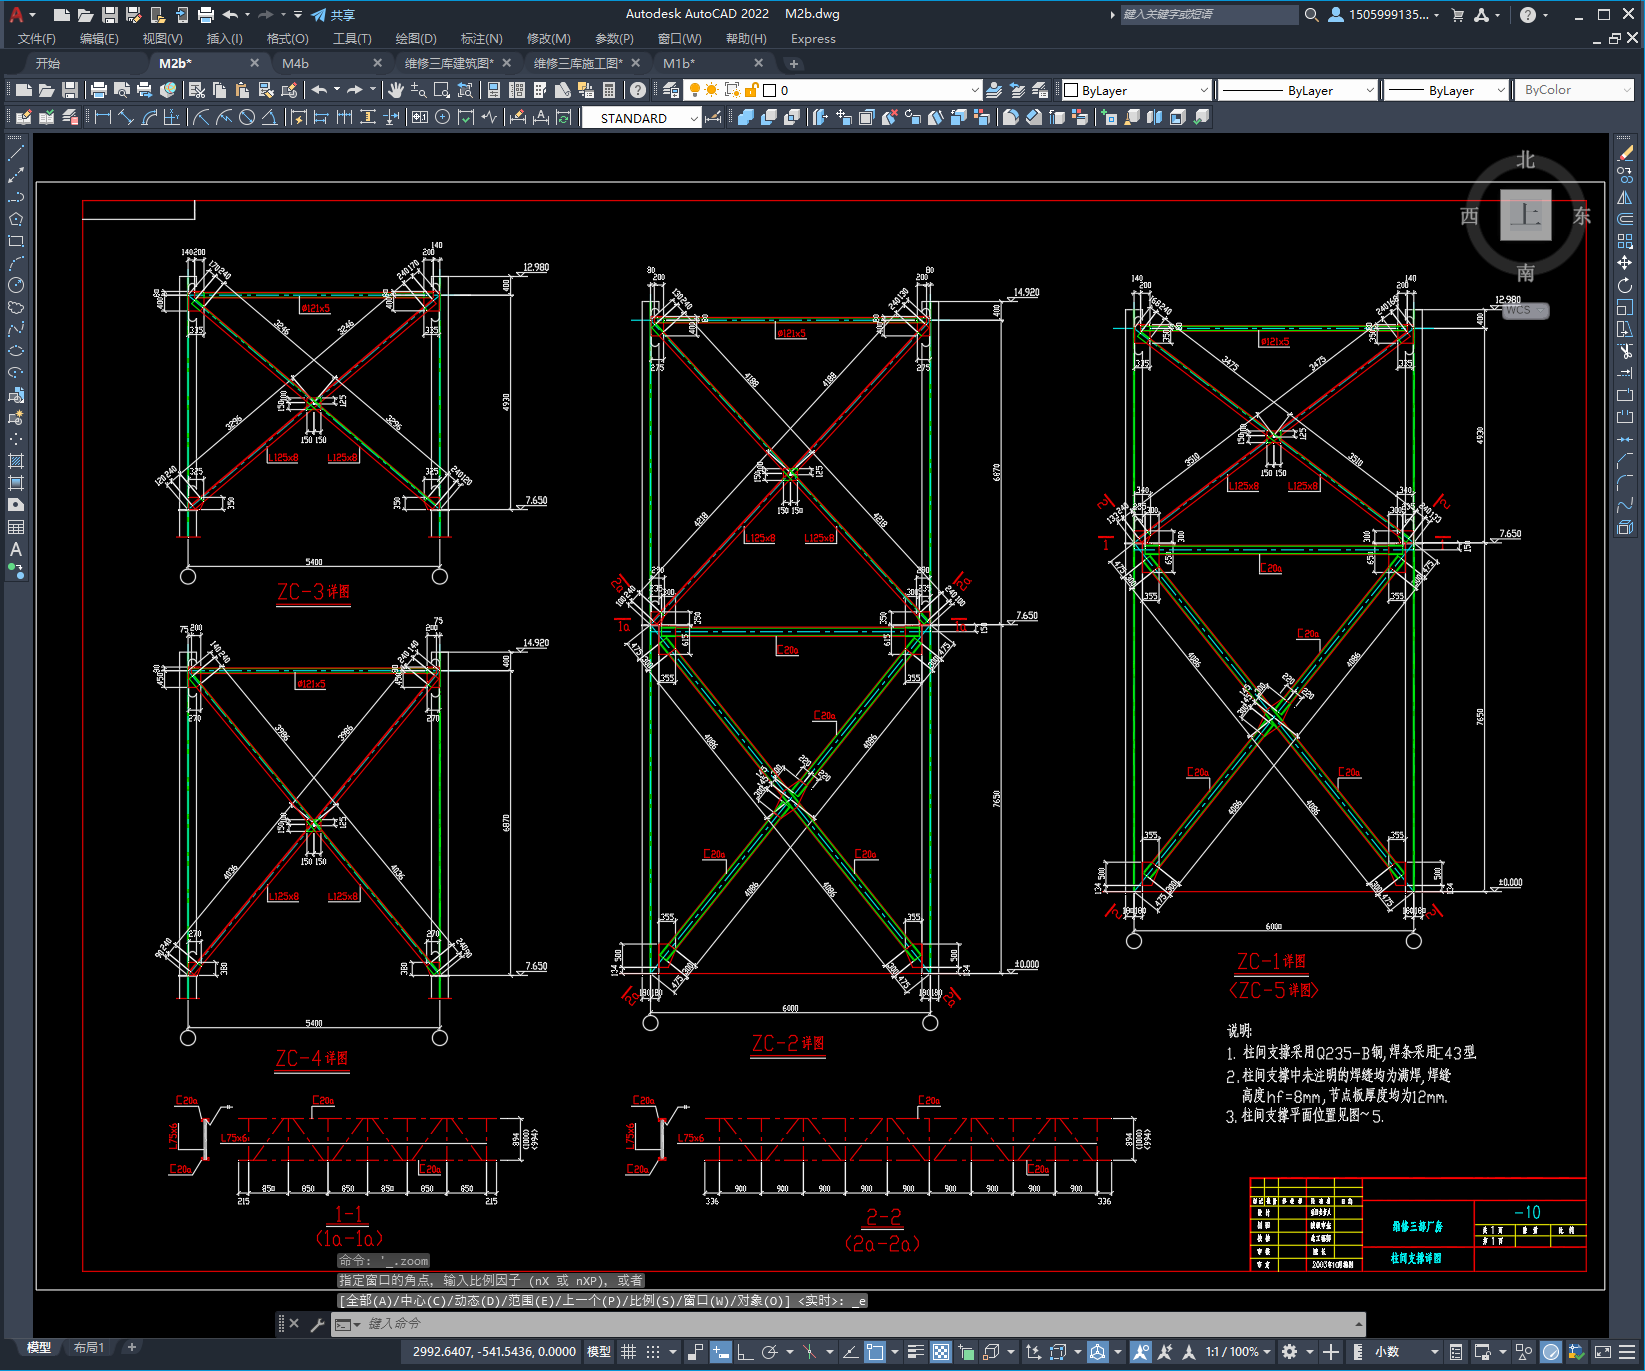
Task: Select the Multiline Text A tool
Action: pos(16,549)
